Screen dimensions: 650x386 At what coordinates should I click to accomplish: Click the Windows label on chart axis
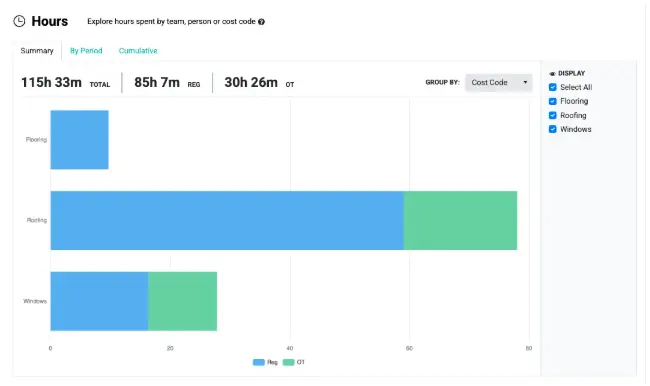pyautogui.click(x=35, y=301)
